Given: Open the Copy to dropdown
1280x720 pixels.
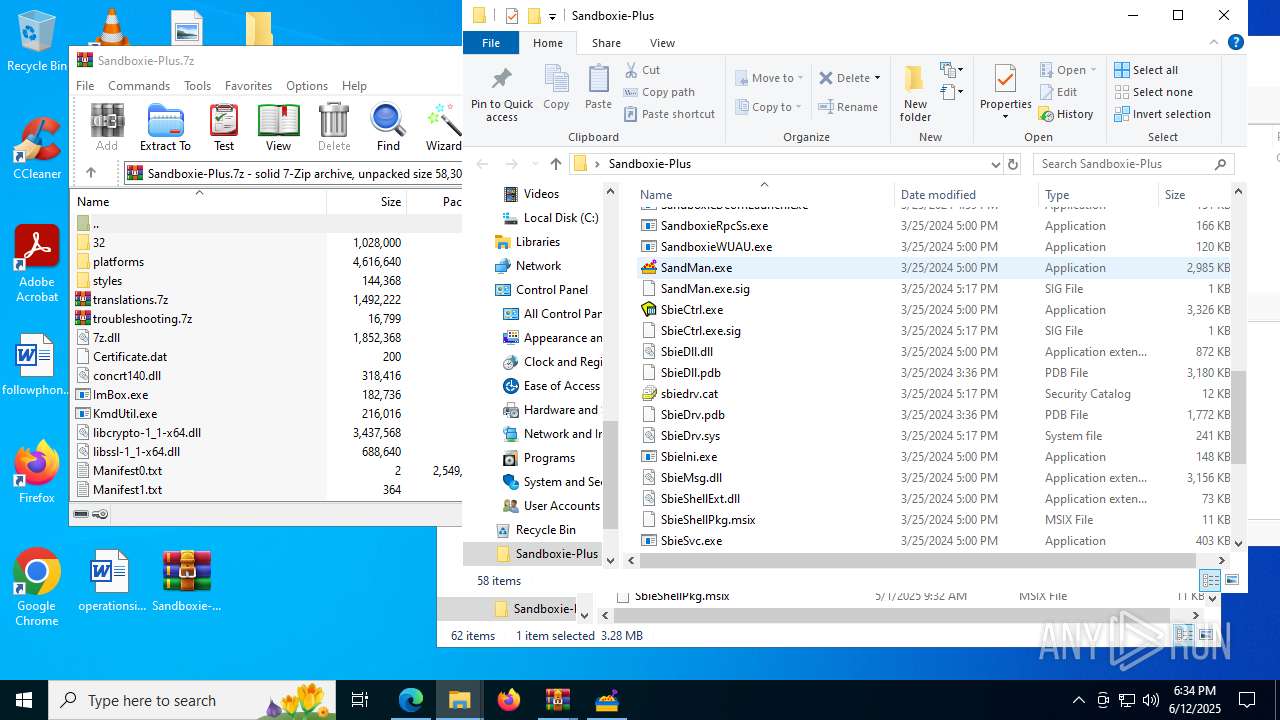Looking at the screenshot, I should 769,107.
